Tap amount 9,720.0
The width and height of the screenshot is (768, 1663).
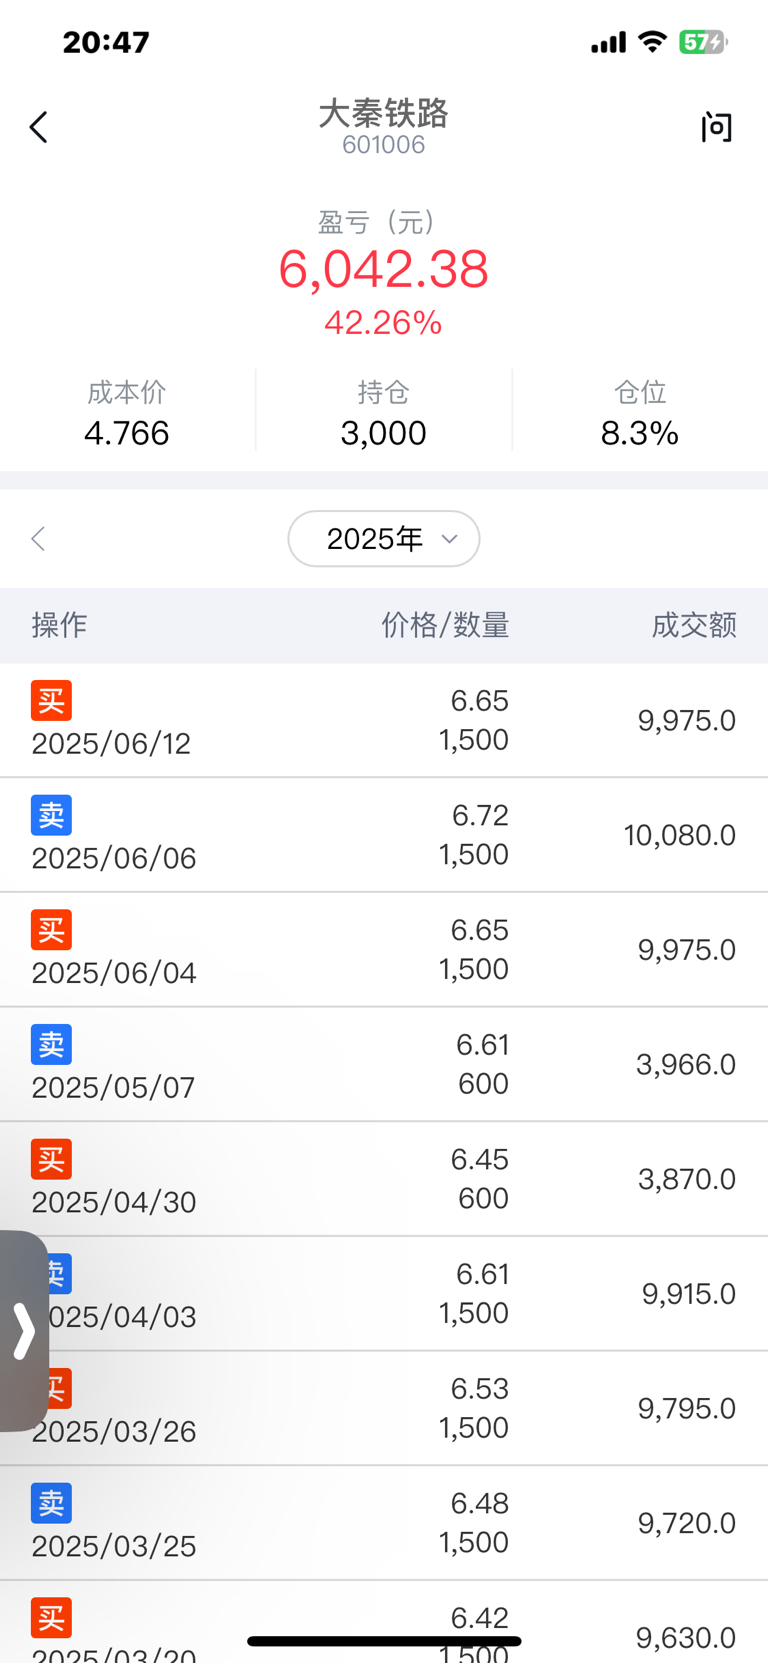point(687,1523)
